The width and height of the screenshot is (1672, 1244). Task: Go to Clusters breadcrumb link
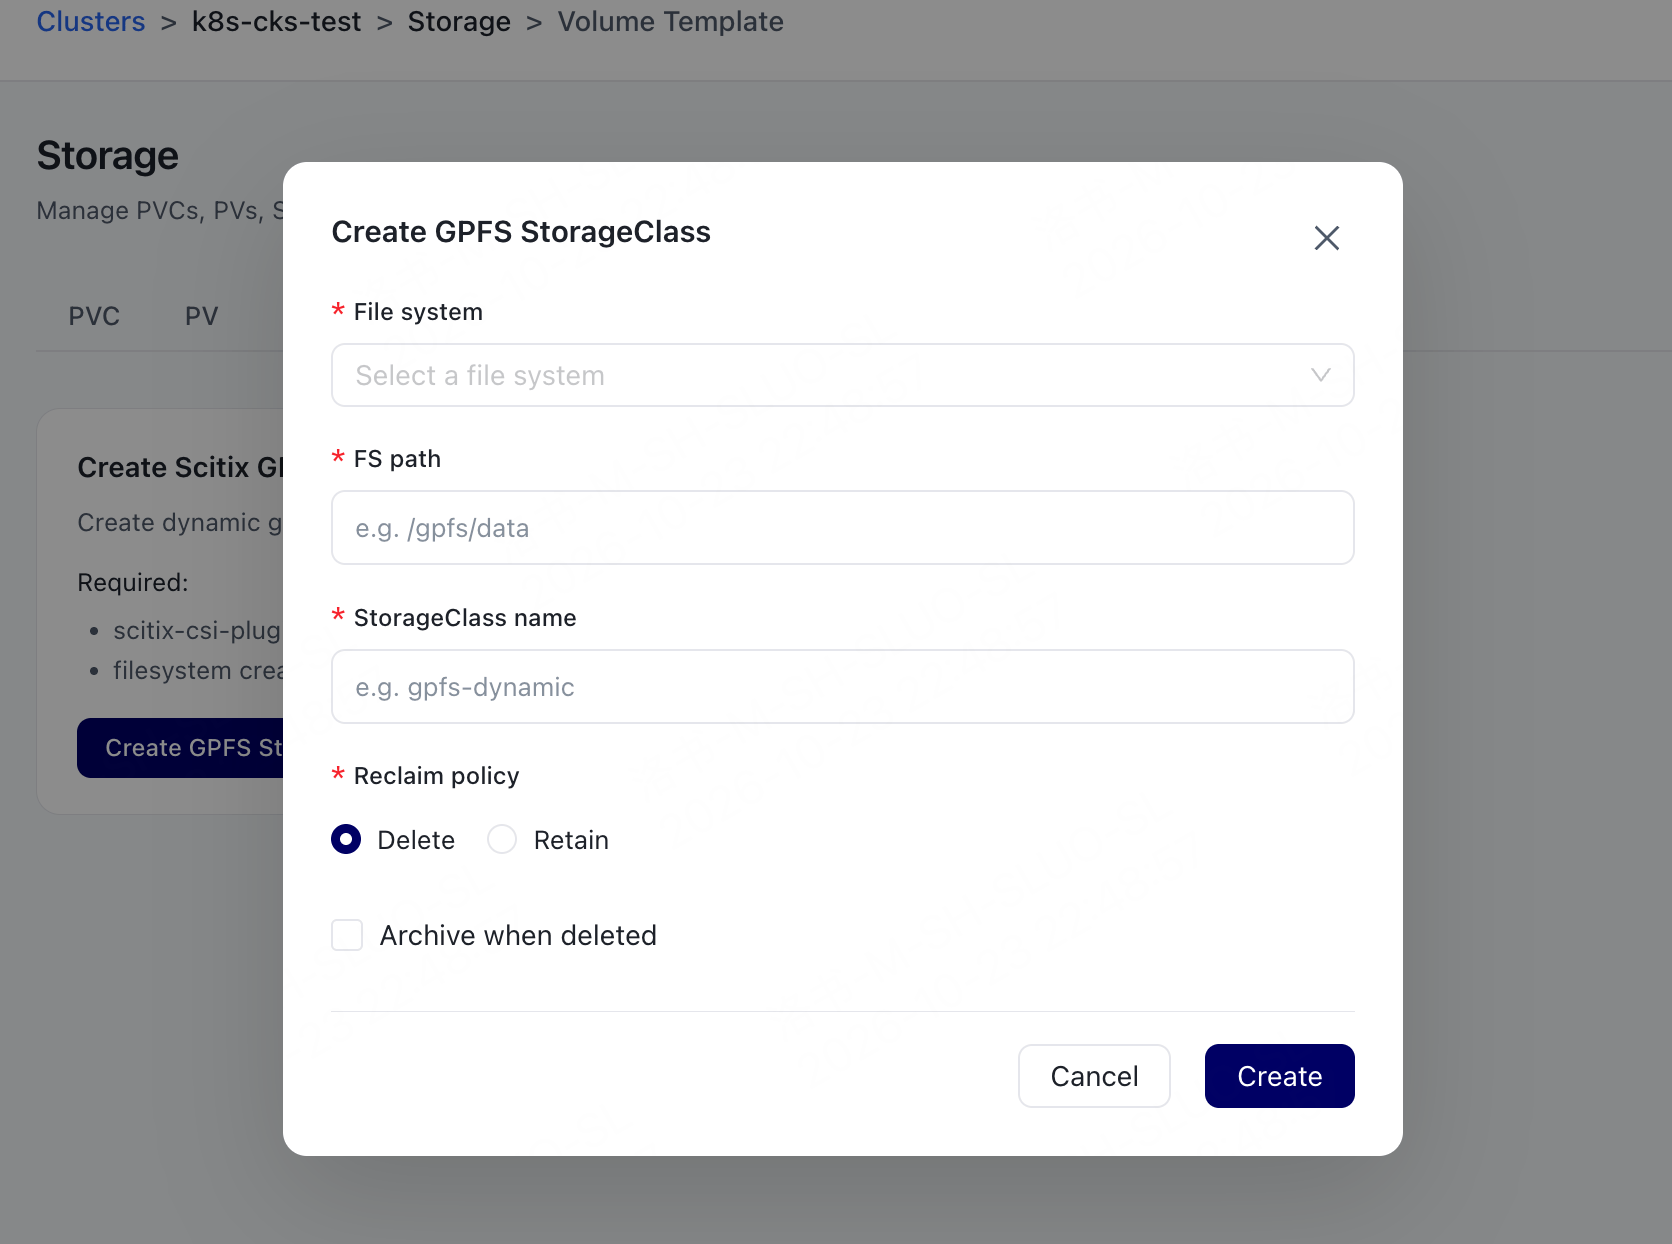[91, 22]
